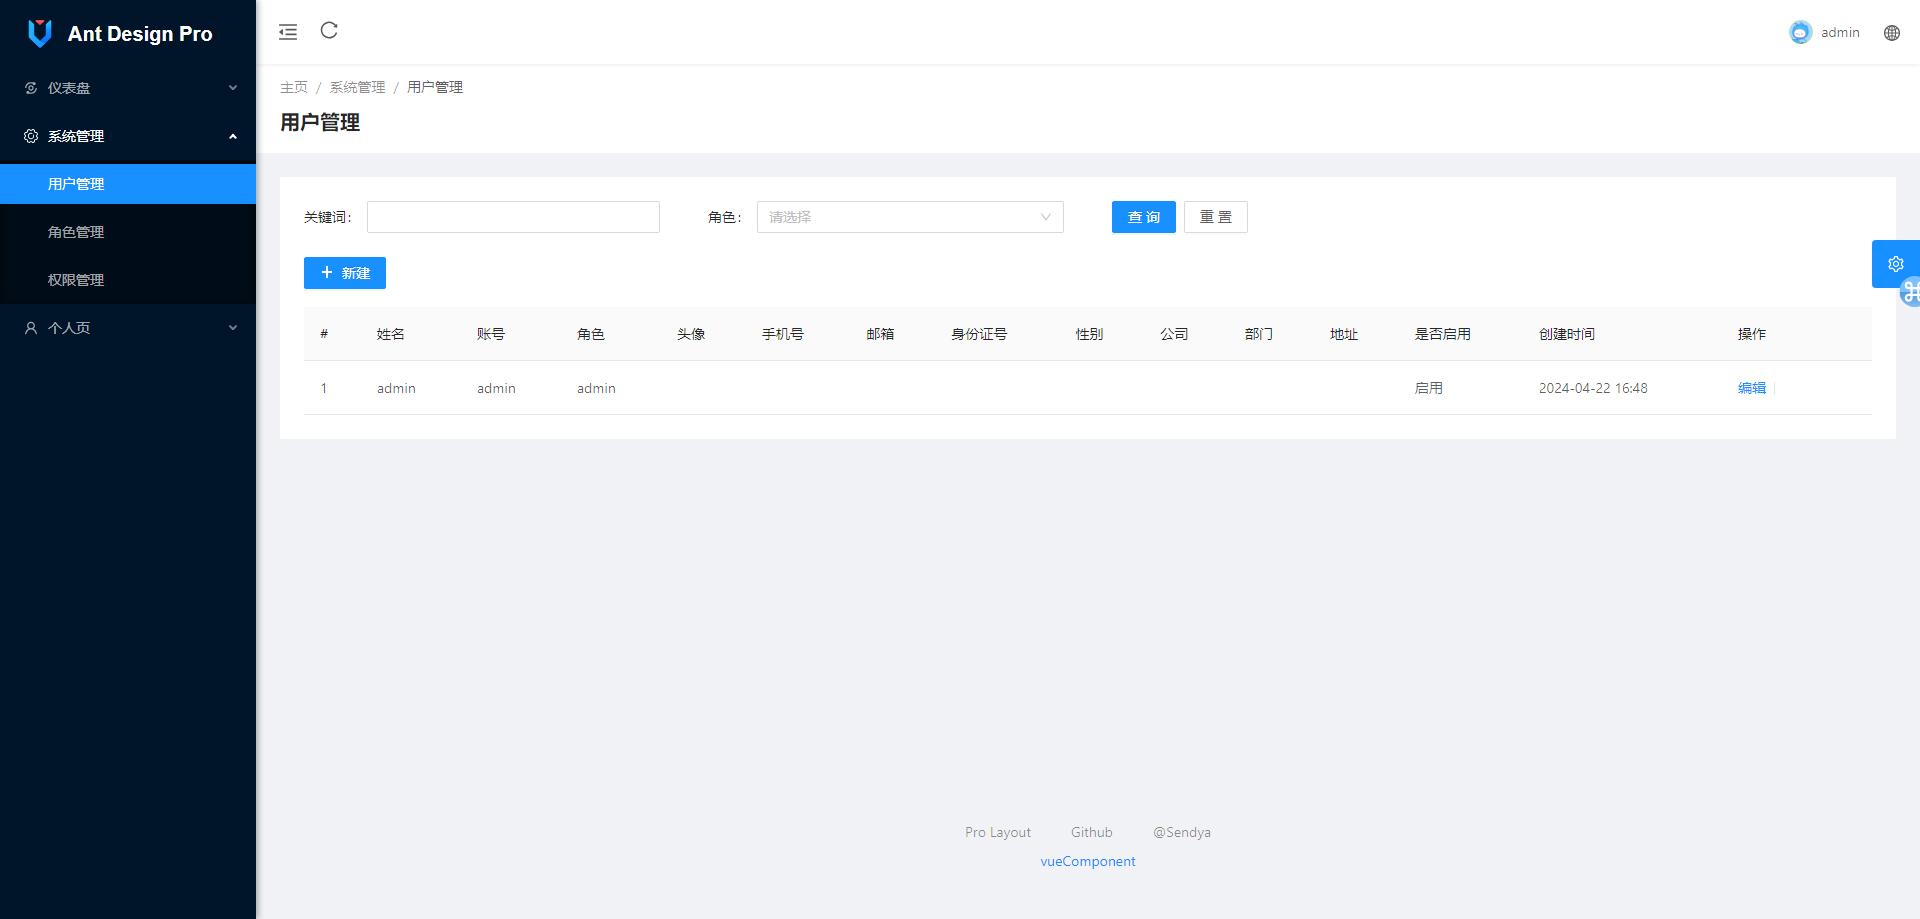Image resolution: width=1920 pixels, height=919 pixels.
Task: Click the 手机号 column header
Action: click(783, 334)
